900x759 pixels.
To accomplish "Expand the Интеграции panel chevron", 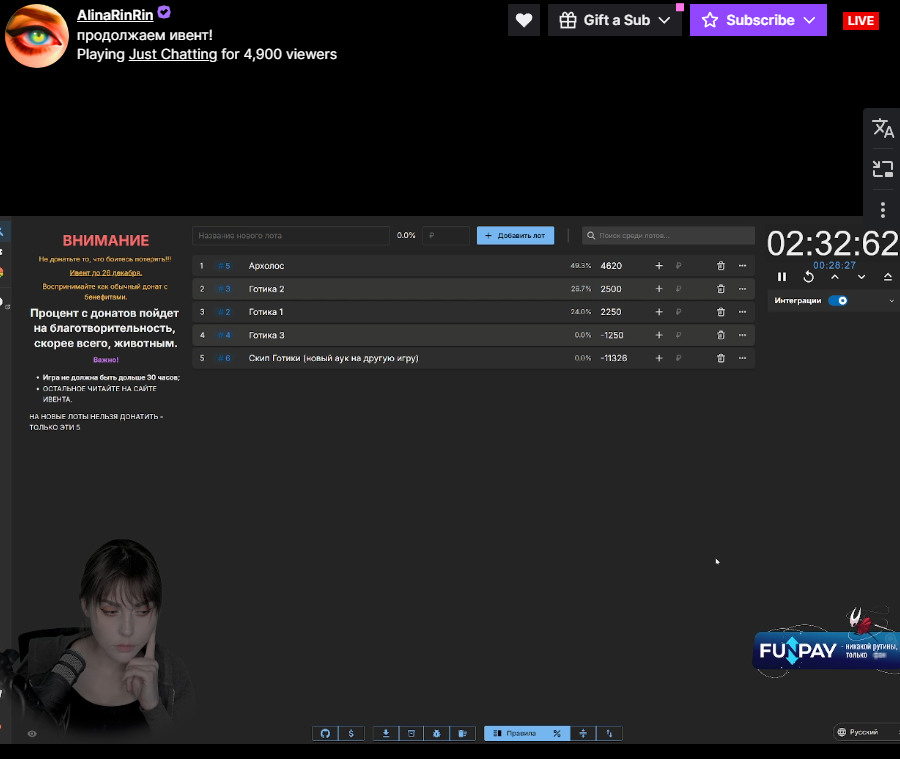I will coord(891,301).
